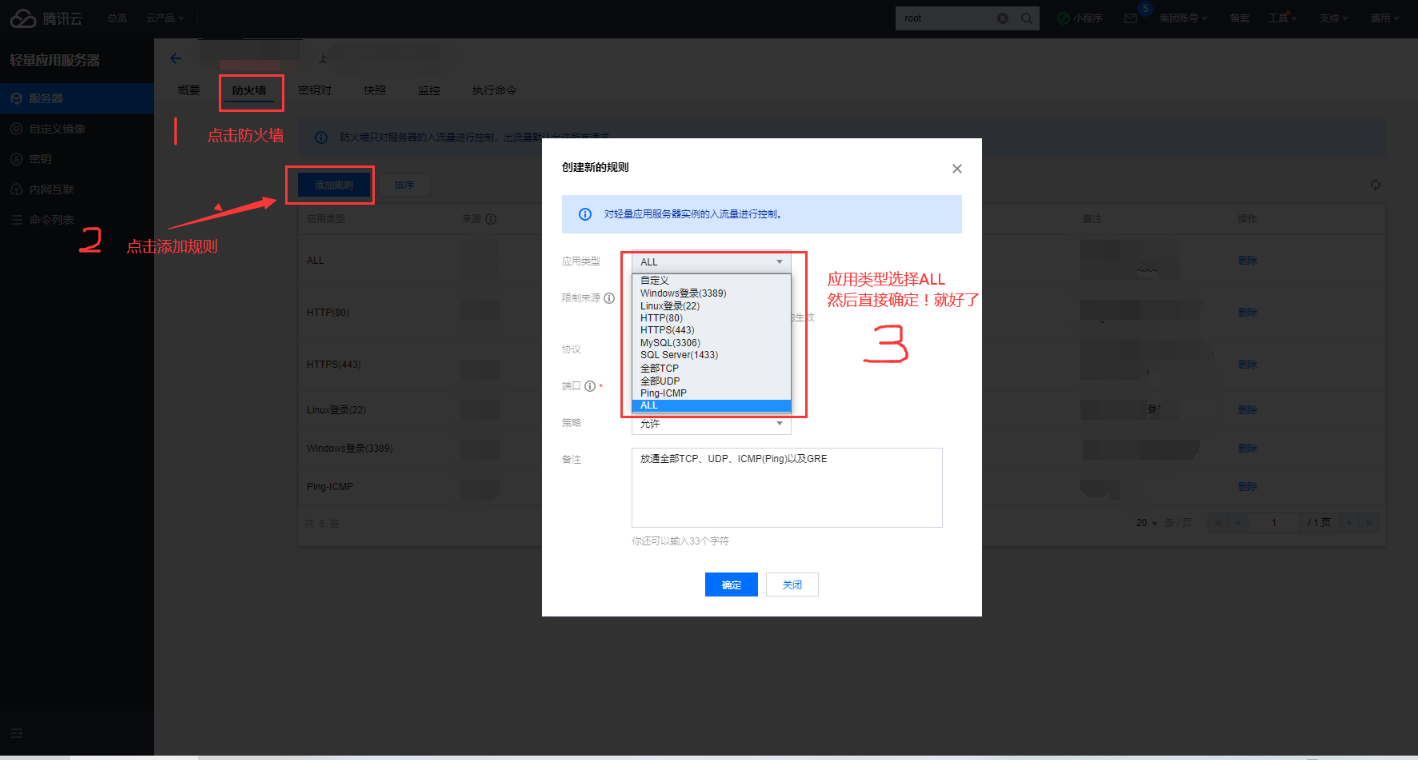Click the info icon beside 端口
This screenshot has width=1418, height=760.
tap(590, 386)
